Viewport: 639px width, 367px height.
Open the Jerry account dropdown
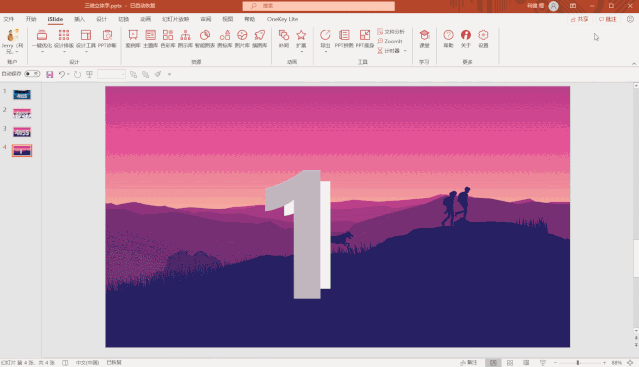tap(12, 40)
